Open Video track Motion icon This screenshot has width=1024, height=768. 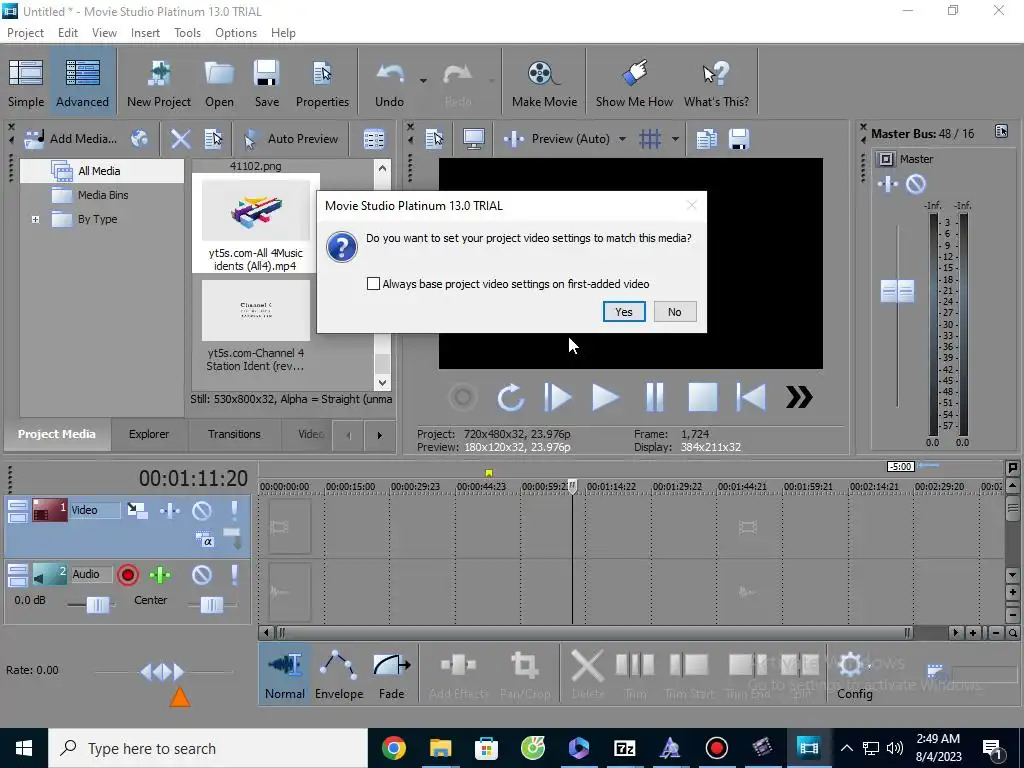[x=137, y=510]
